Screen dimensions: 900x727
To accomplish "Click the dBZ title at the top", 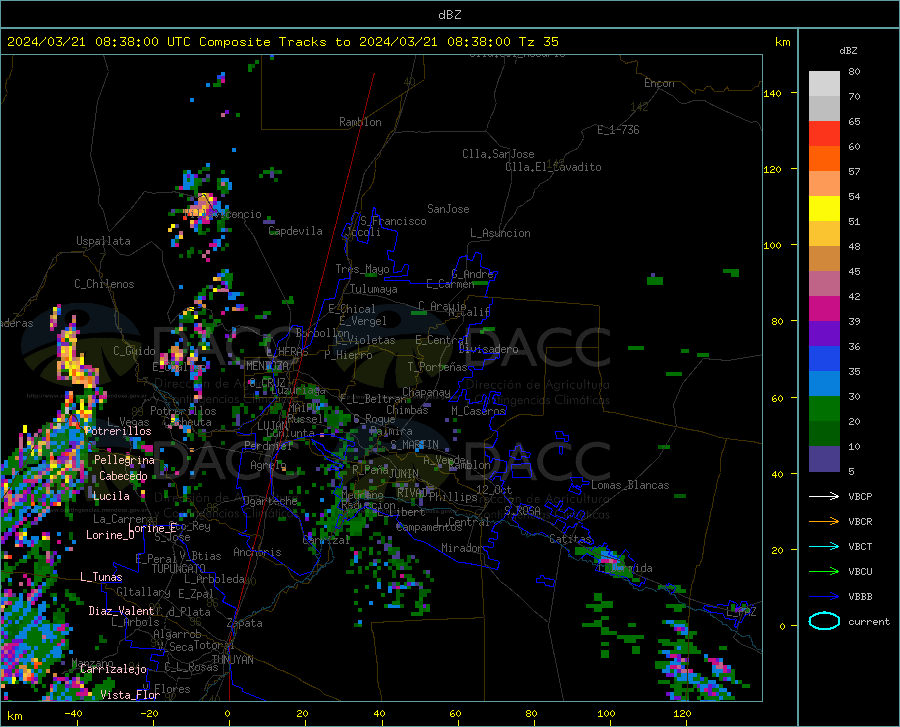I will tap(449, 15).
